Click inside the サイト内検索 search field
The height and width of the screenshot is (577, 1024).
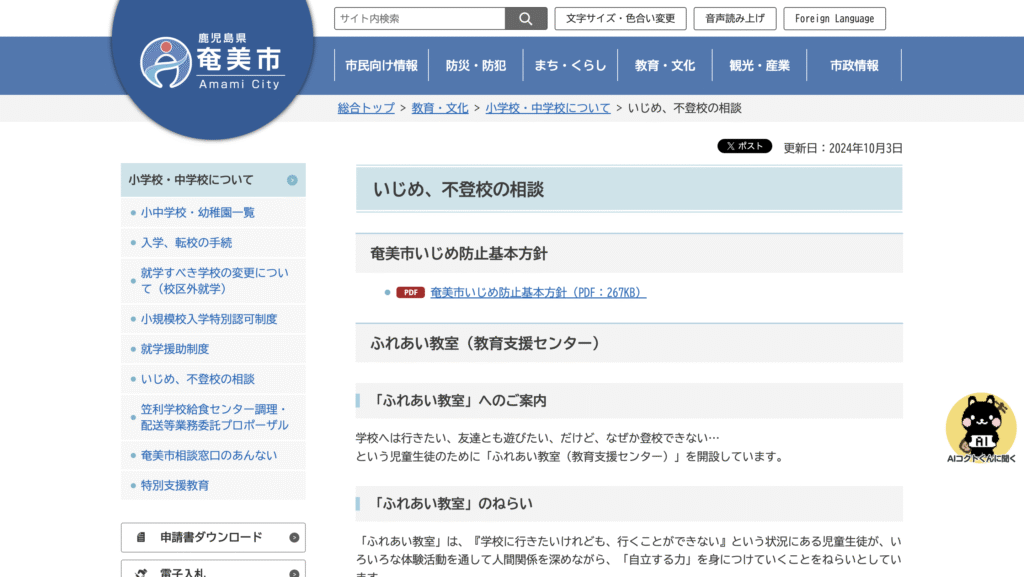tap(420, 18)
